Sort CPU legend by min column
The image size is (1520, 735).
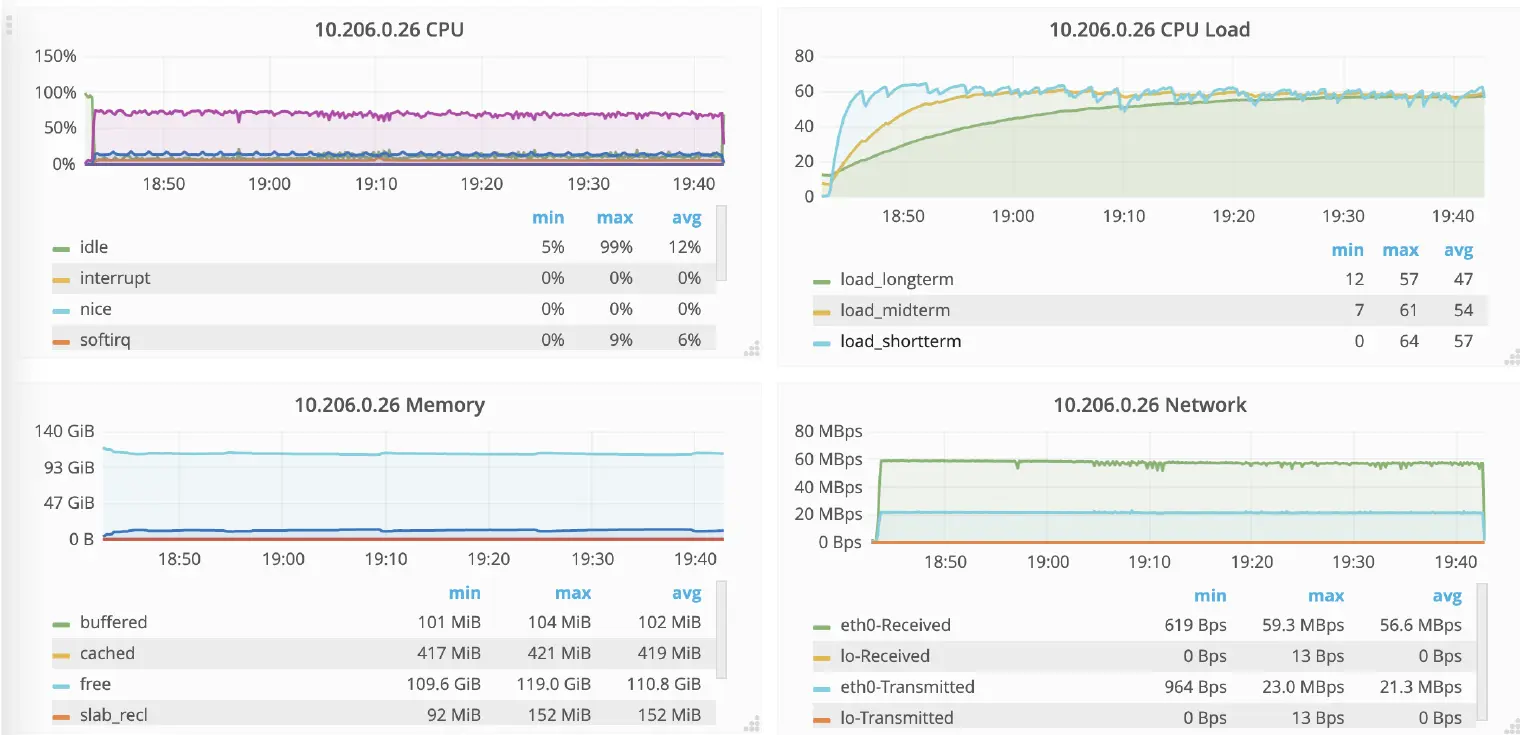[x=548, y=217]
